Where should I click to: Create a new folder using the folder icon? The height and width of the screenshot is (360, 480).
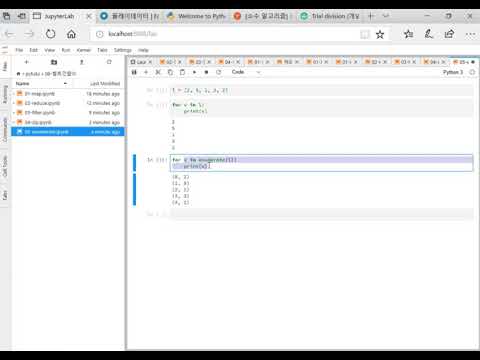[x=54, y=62]
